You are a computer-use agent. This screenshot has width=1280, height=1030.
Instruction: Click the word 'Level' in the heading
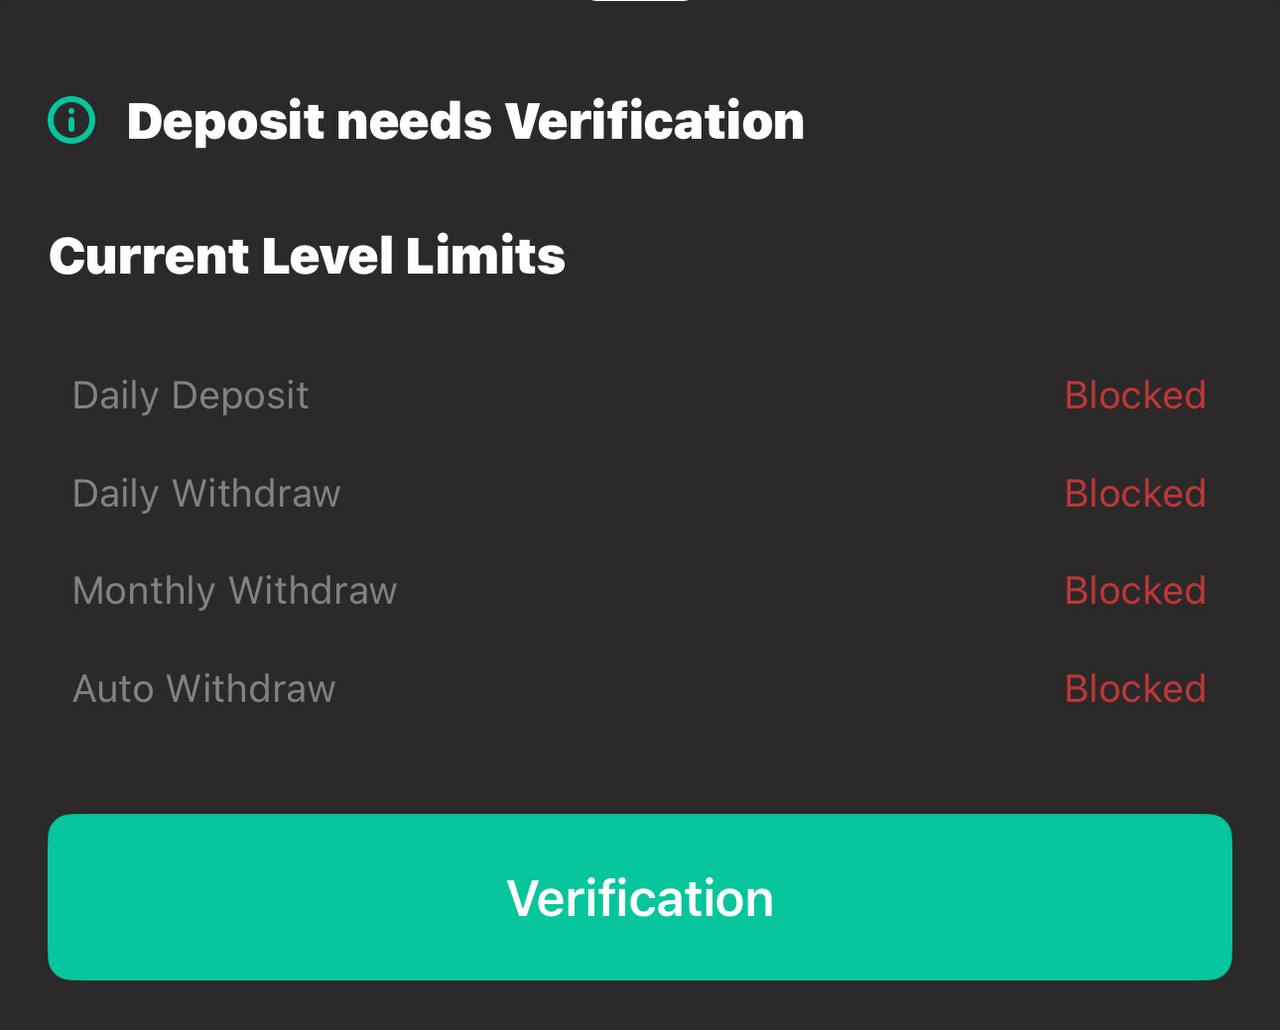[327, 256]
